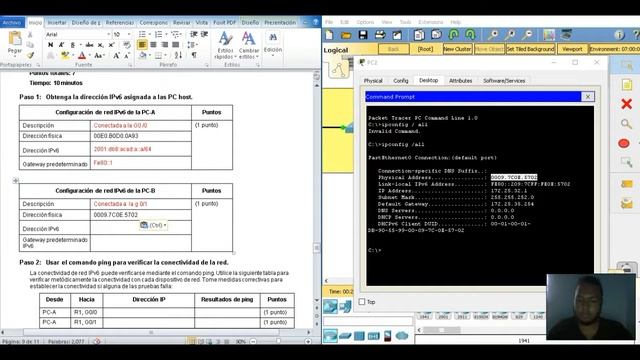Screen dimensions: 640x360
Task: Open the Arial font name dropdown
Action: click(x=109, y=34)
